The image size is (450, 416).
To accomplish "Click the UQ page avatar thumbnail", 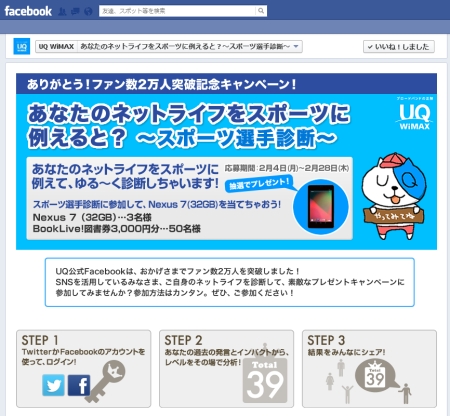I will click(x=22, y=46).
